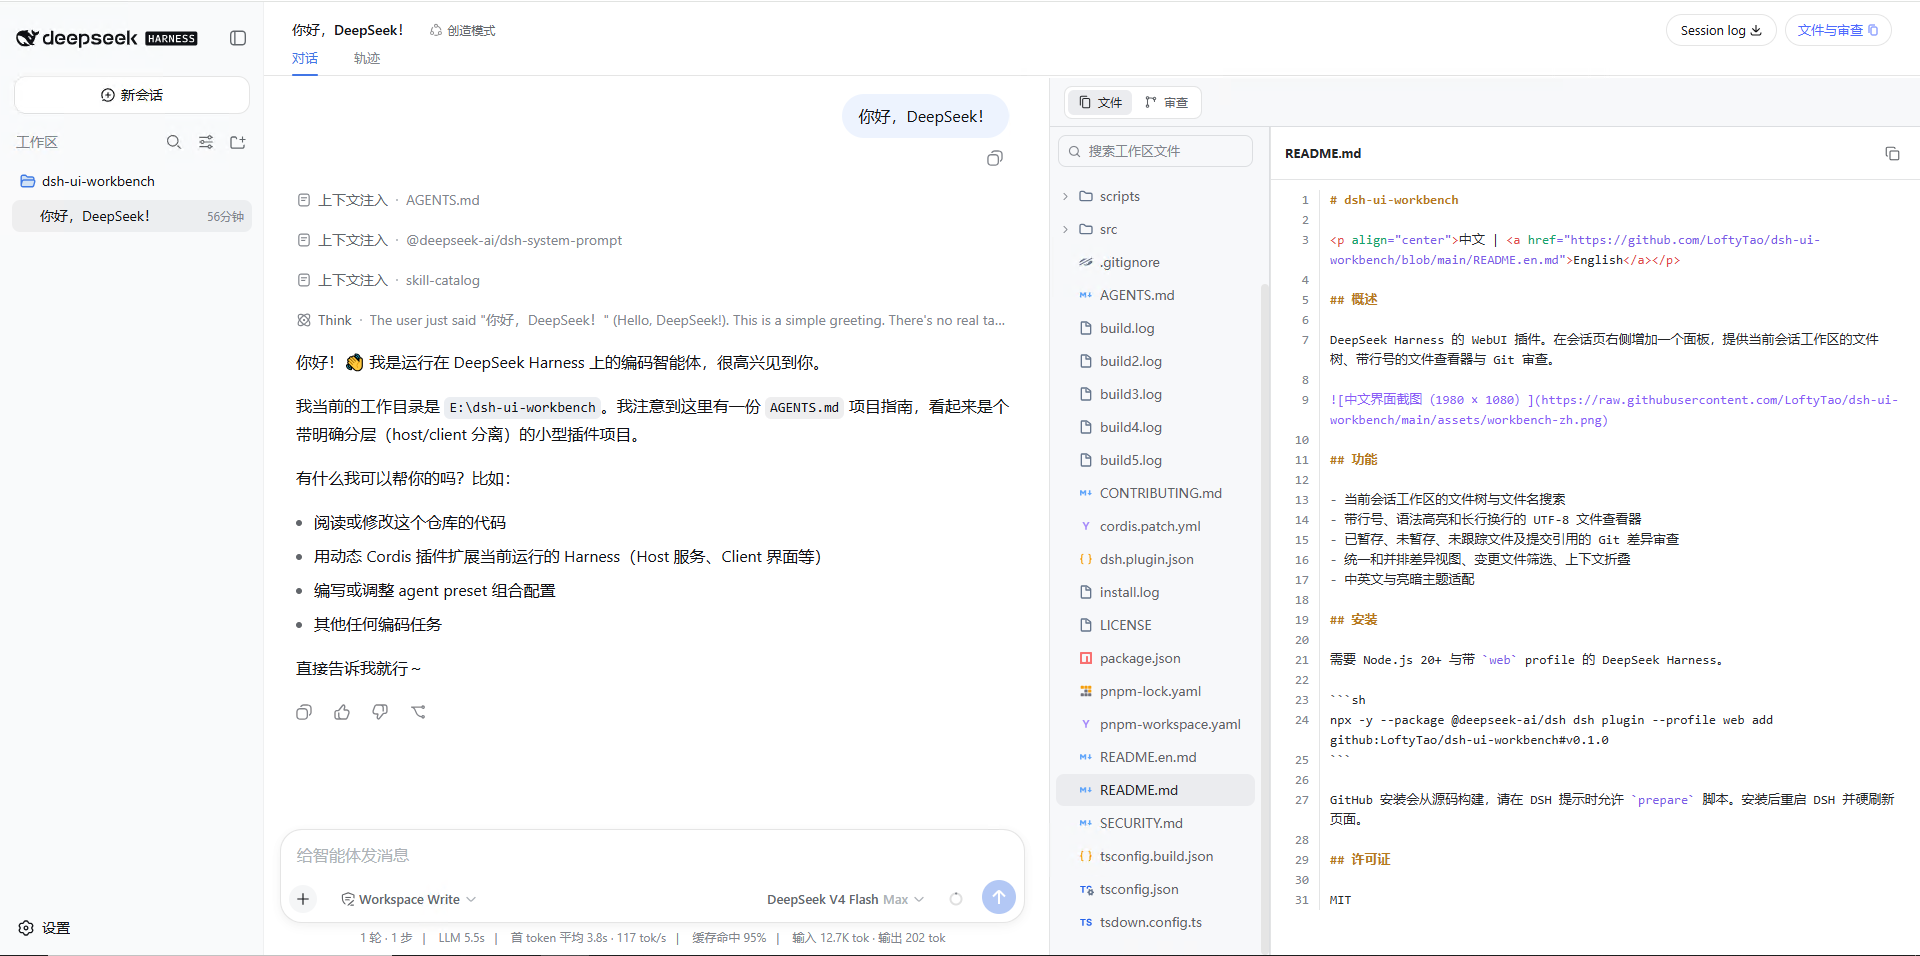Open the @deepseek-ai/dsh-system-prompt context entry
The height and width of the screenshot is (956, 1920).
460,240
